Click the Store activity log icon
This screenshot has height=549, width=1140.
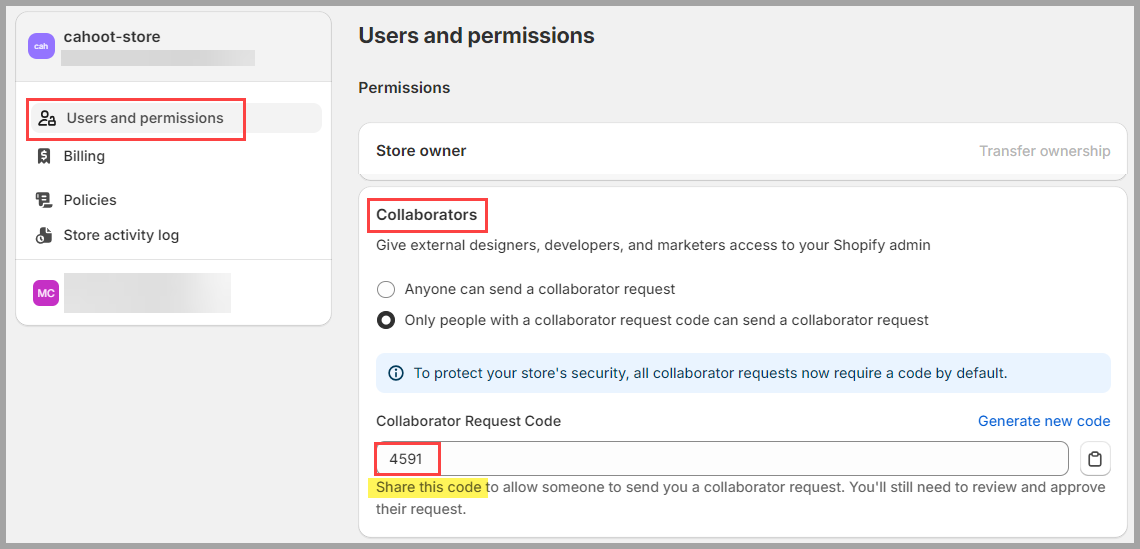(44, 235)
